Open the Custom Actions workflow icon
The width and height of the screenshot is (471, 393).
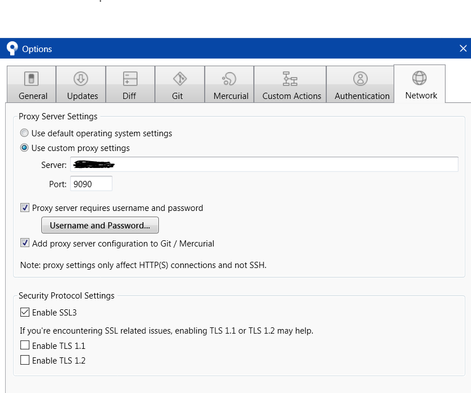click(x=290, y=79)
